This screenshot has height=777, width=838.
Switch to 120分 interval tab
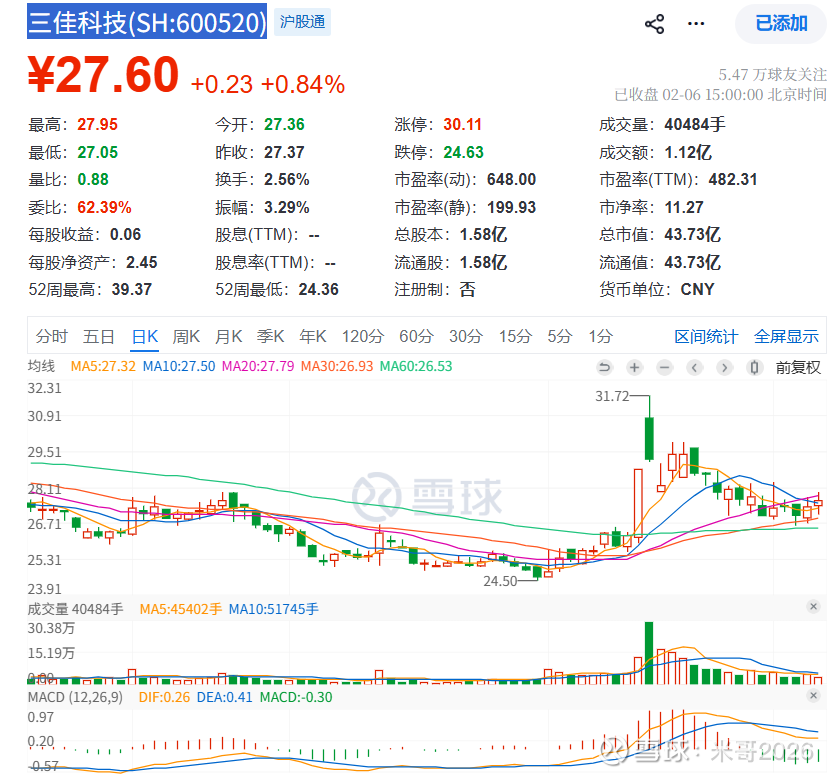(x=363, y=337)
